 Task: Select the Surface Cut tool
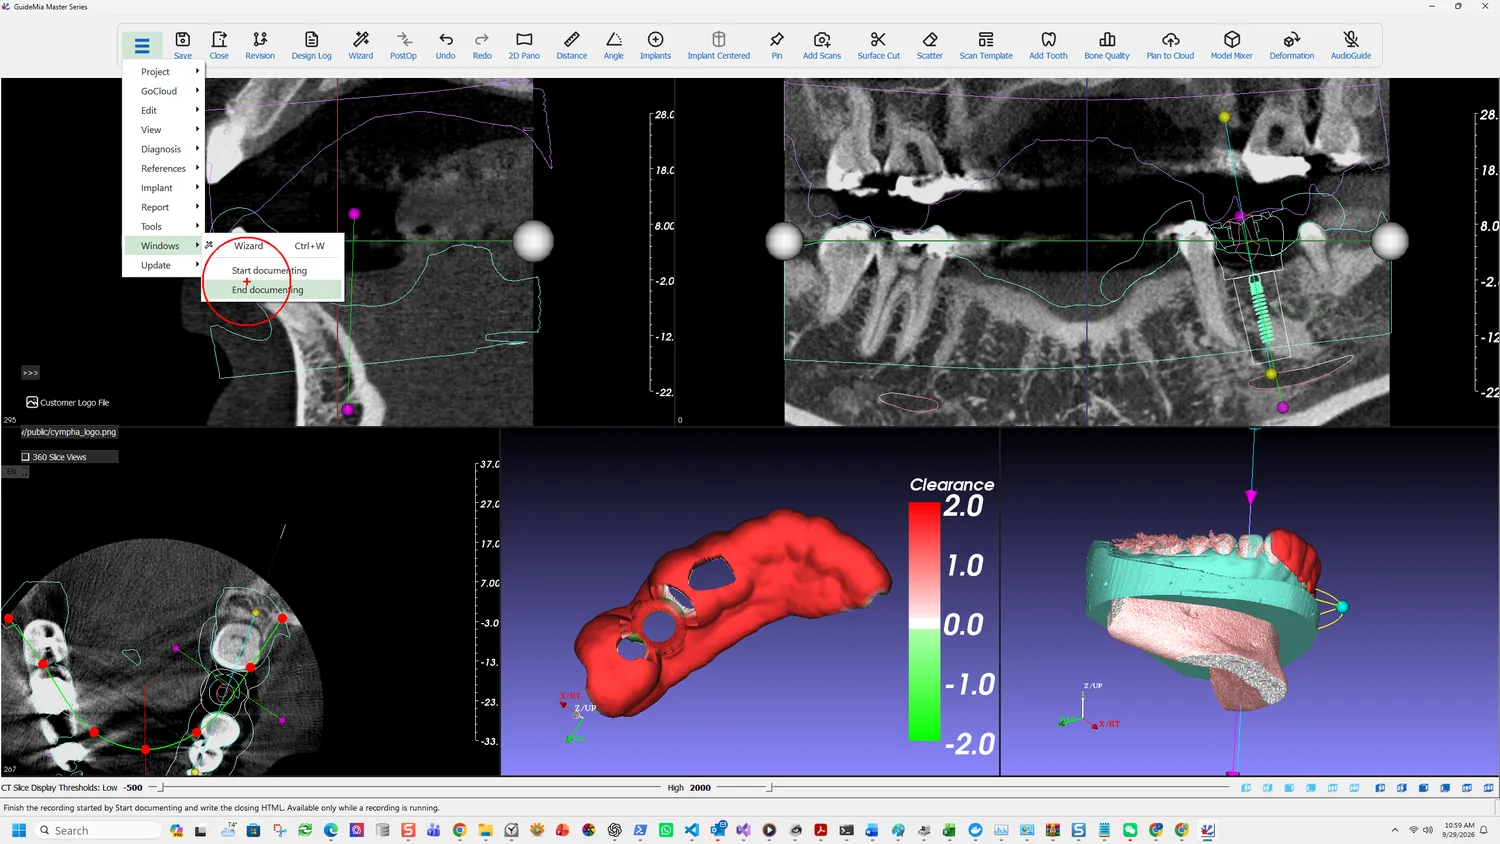click(x=879, y=45)
